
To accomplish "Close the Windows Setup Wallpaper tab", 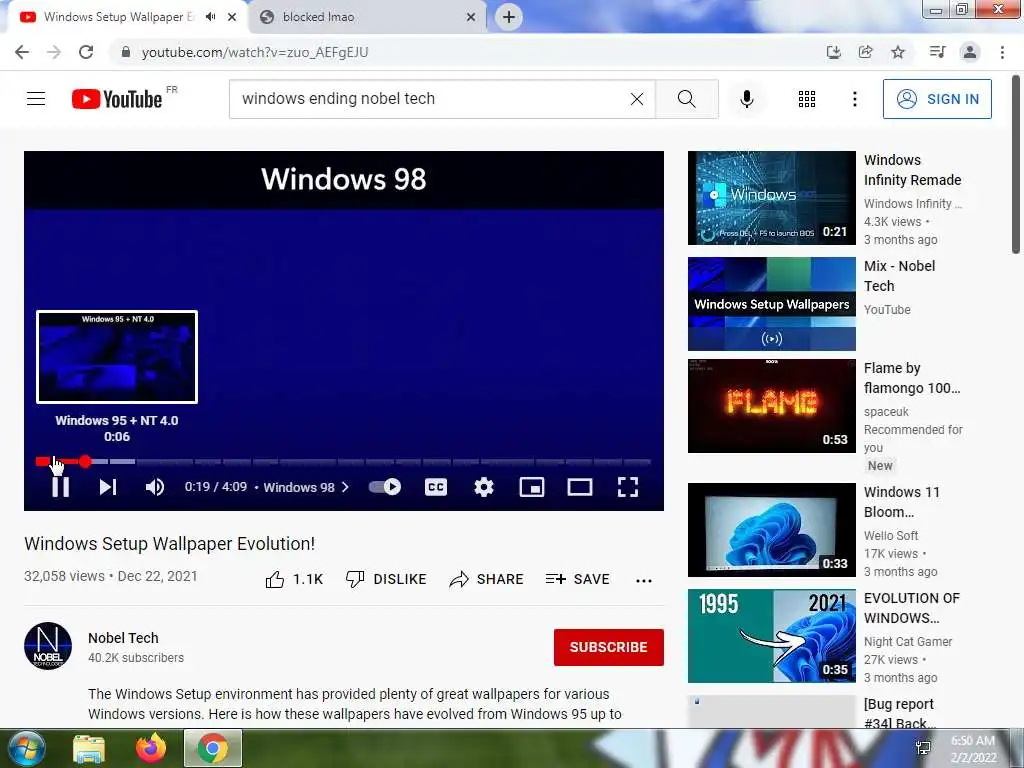I will (232, 17).
